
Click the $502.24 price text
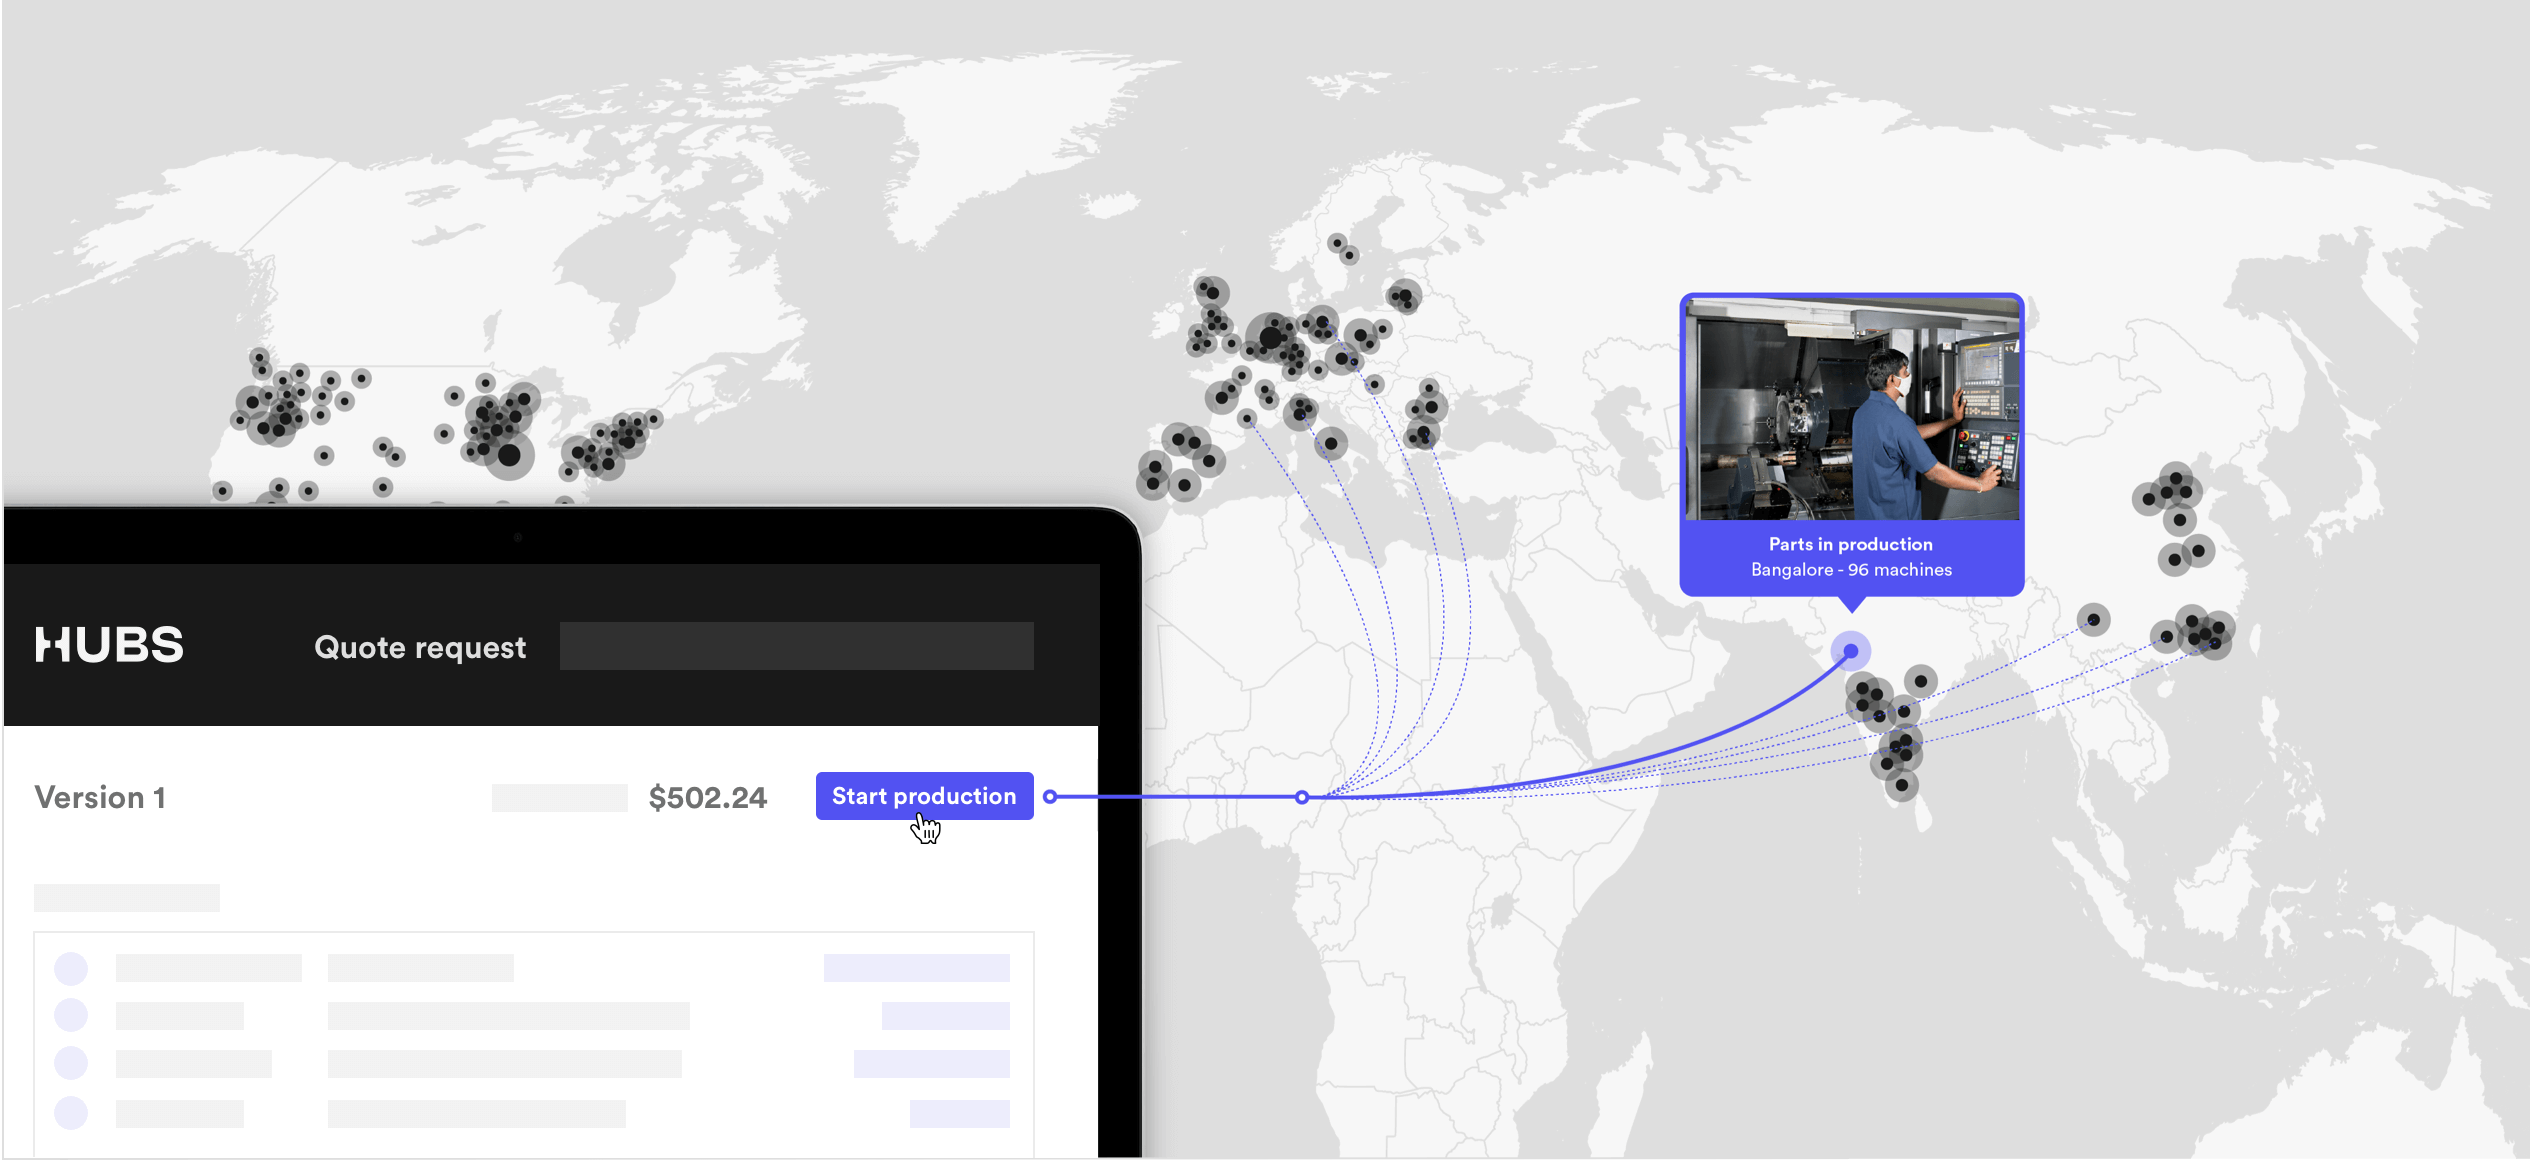point(707,797)
